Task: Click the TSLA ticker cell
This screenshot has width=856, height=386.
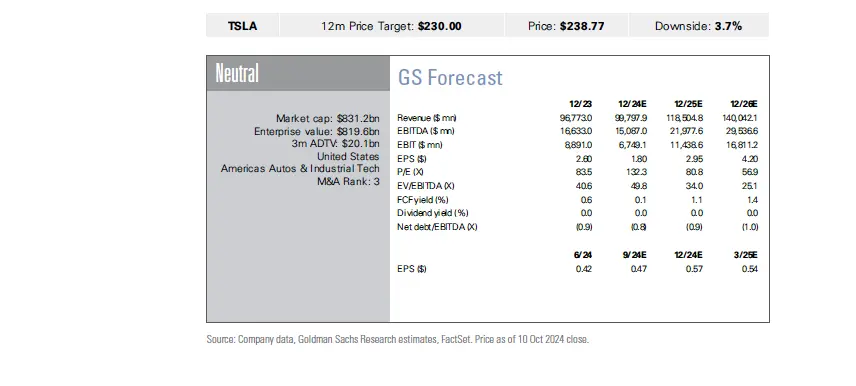Action: coord(242,26)
